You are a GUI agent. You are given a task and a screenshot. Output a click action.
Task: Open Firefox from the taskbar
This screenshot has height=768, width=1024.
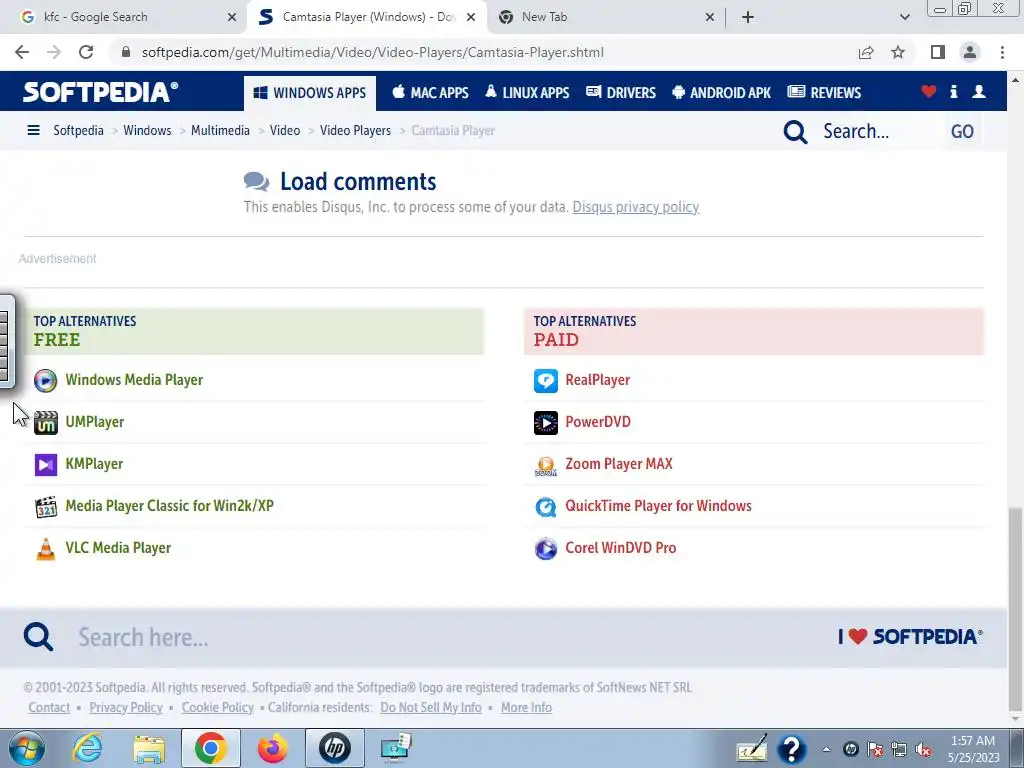click(272, 748)
